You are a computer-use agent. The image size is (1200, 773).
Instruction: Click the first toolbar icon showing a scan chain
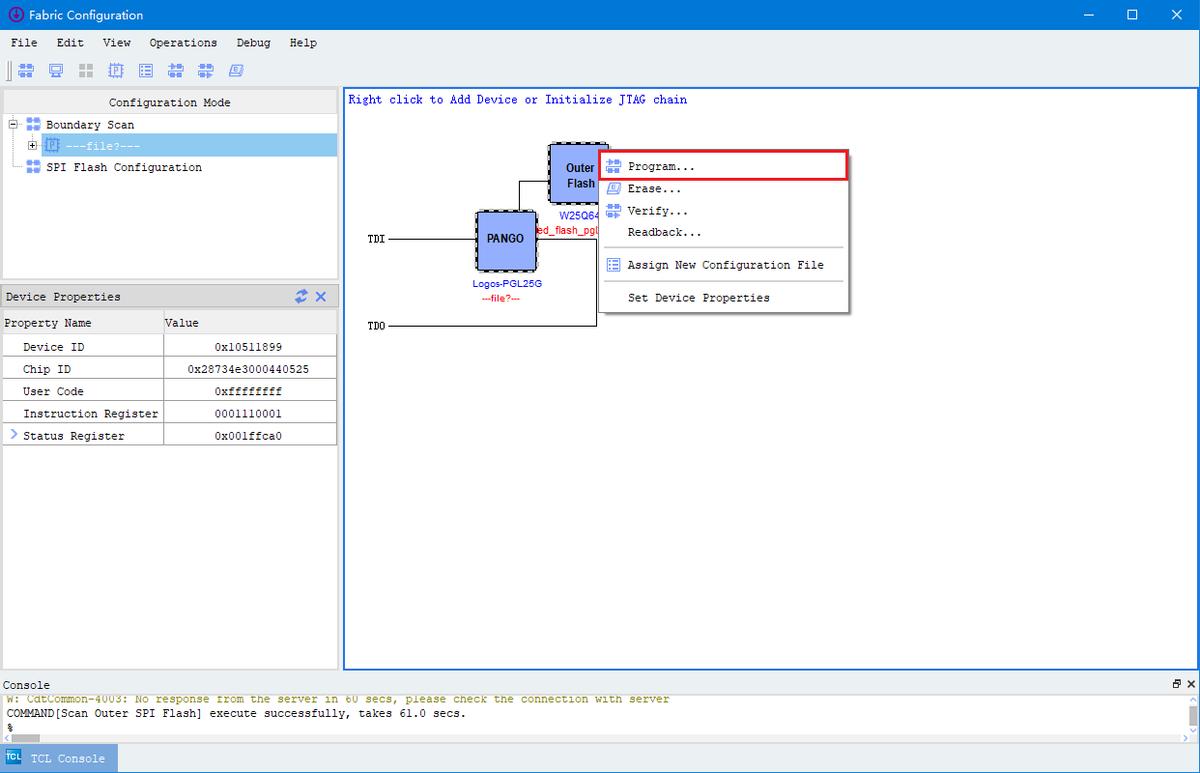[x=26, y=71]
